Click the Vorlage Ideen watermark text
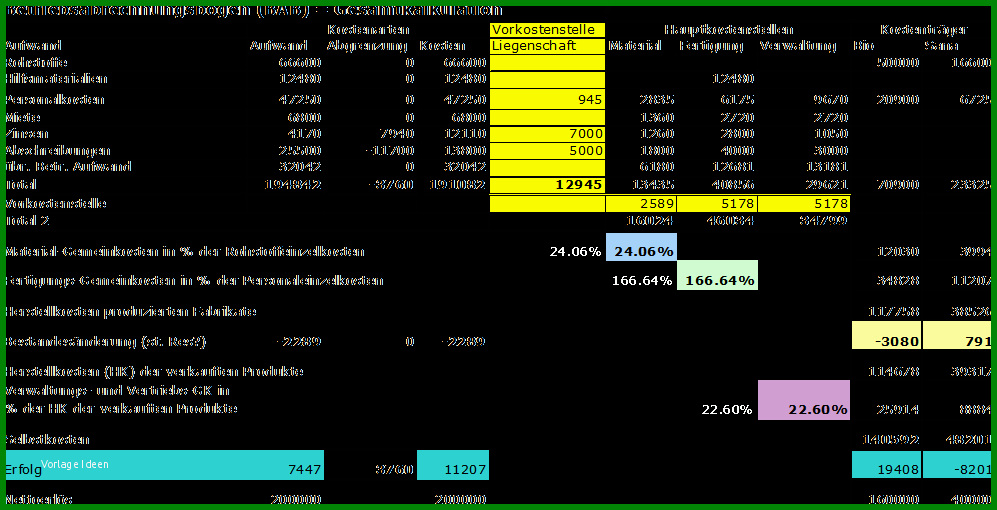997x510 pixels. coord(76,464)
